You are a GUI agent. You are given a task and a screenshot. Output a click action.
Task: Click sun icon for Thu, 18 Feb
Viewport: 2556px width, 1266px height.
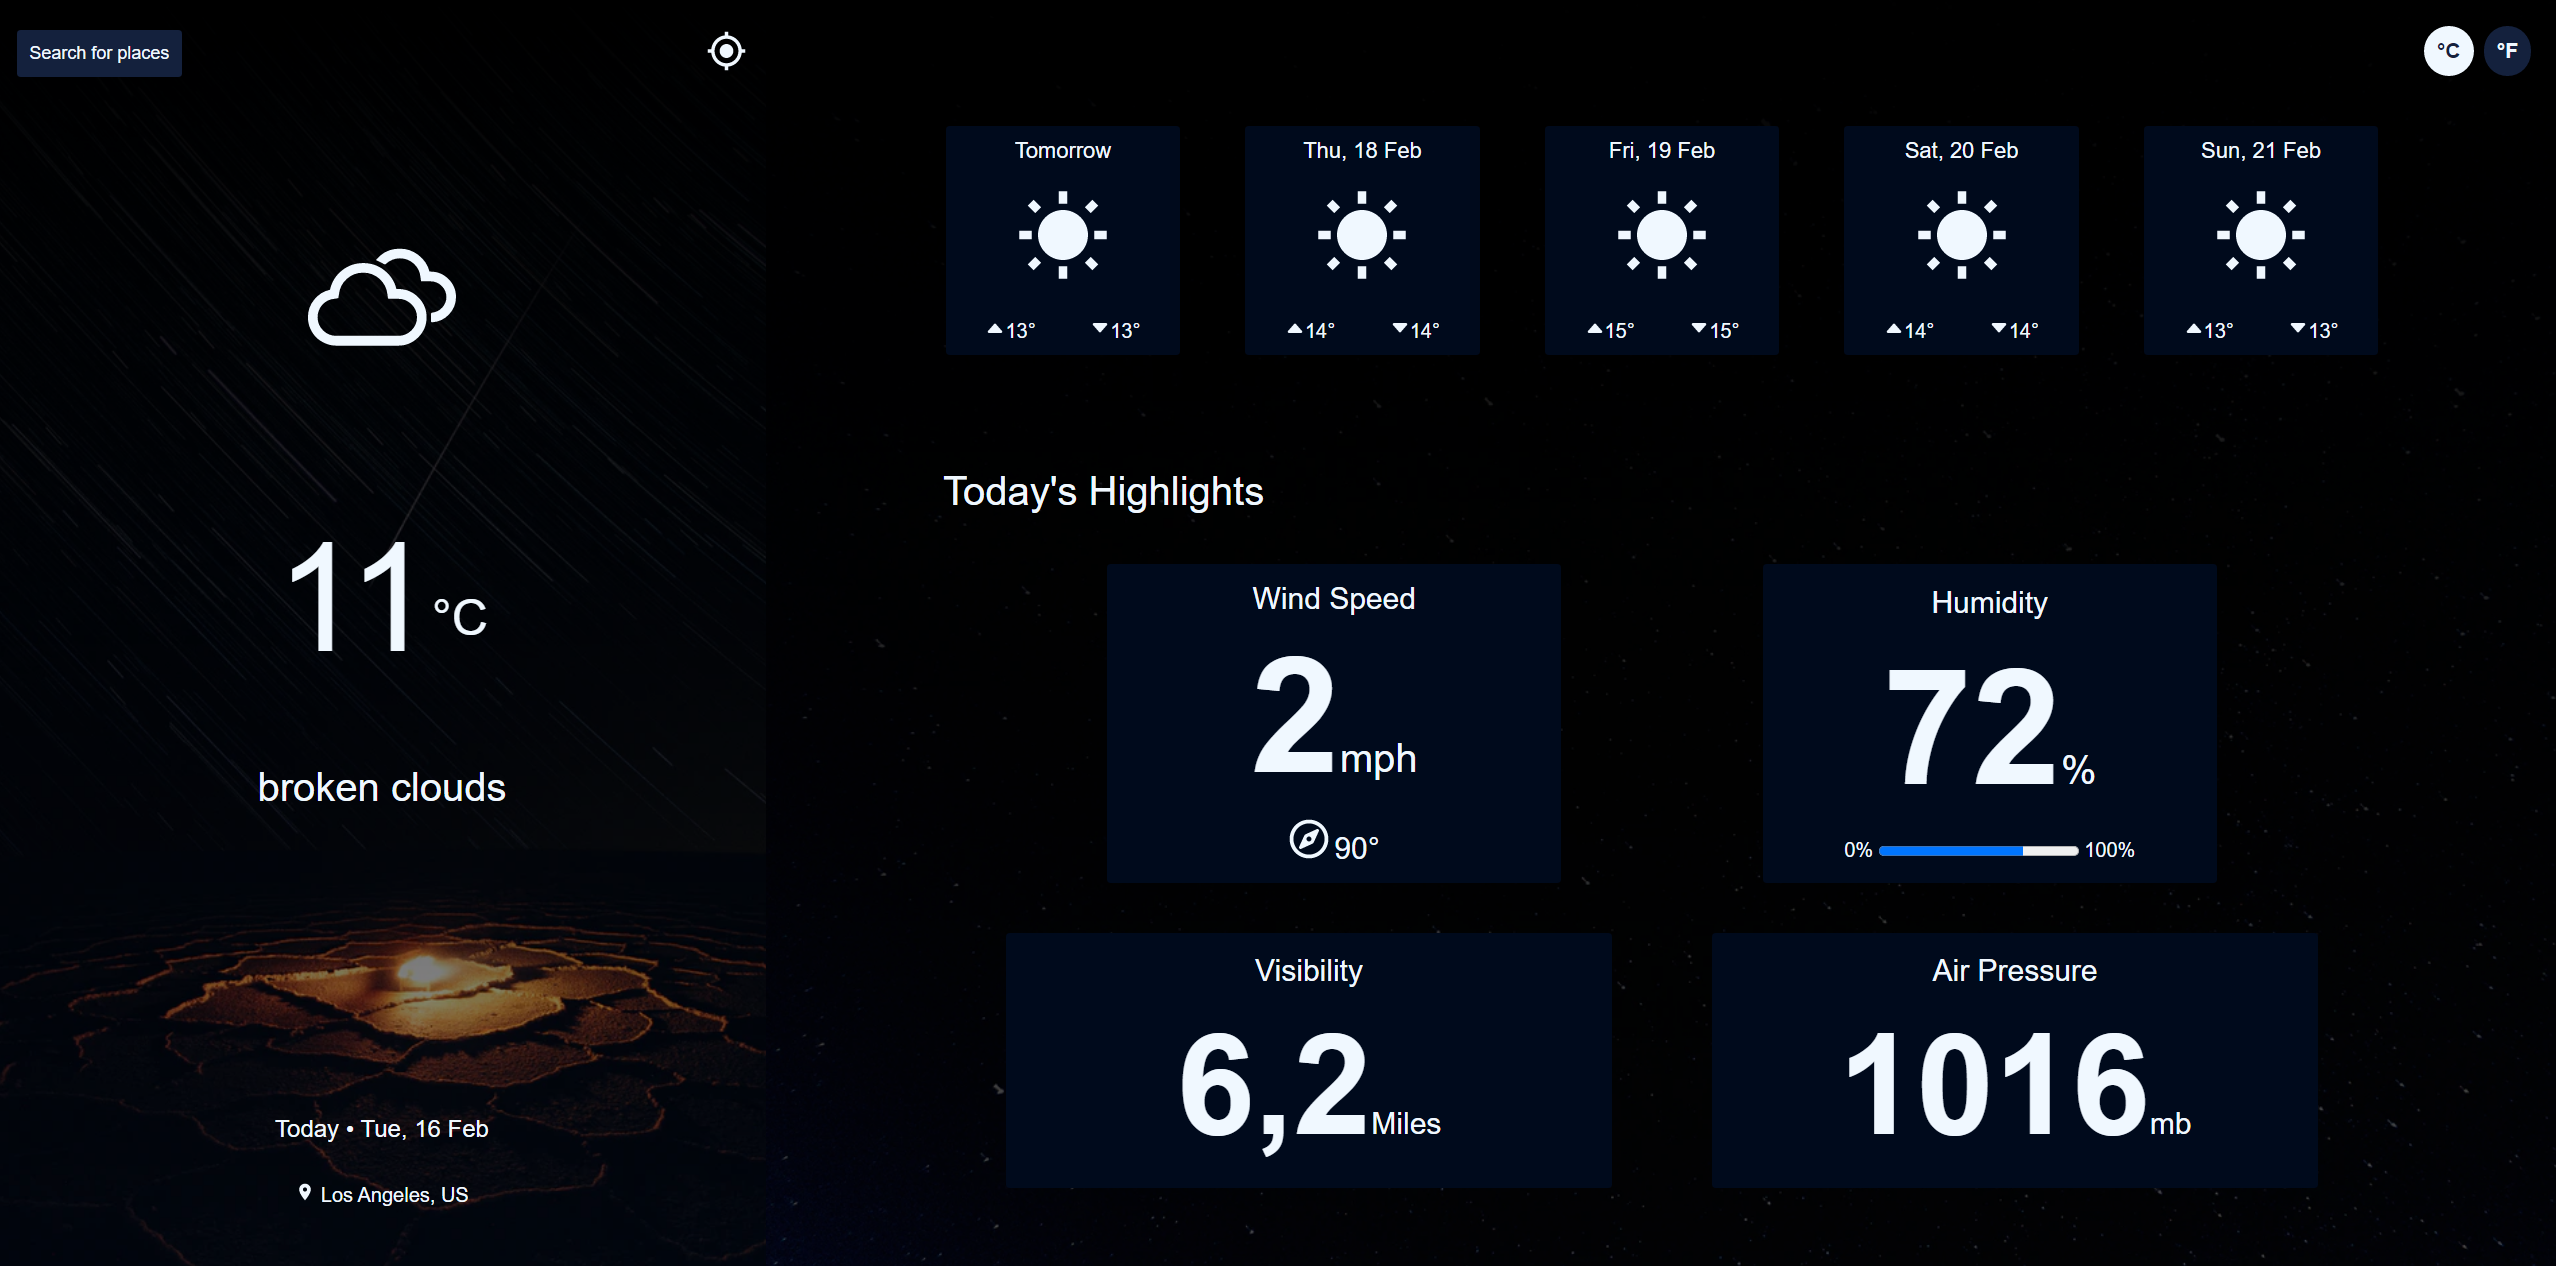[1361, 235]
